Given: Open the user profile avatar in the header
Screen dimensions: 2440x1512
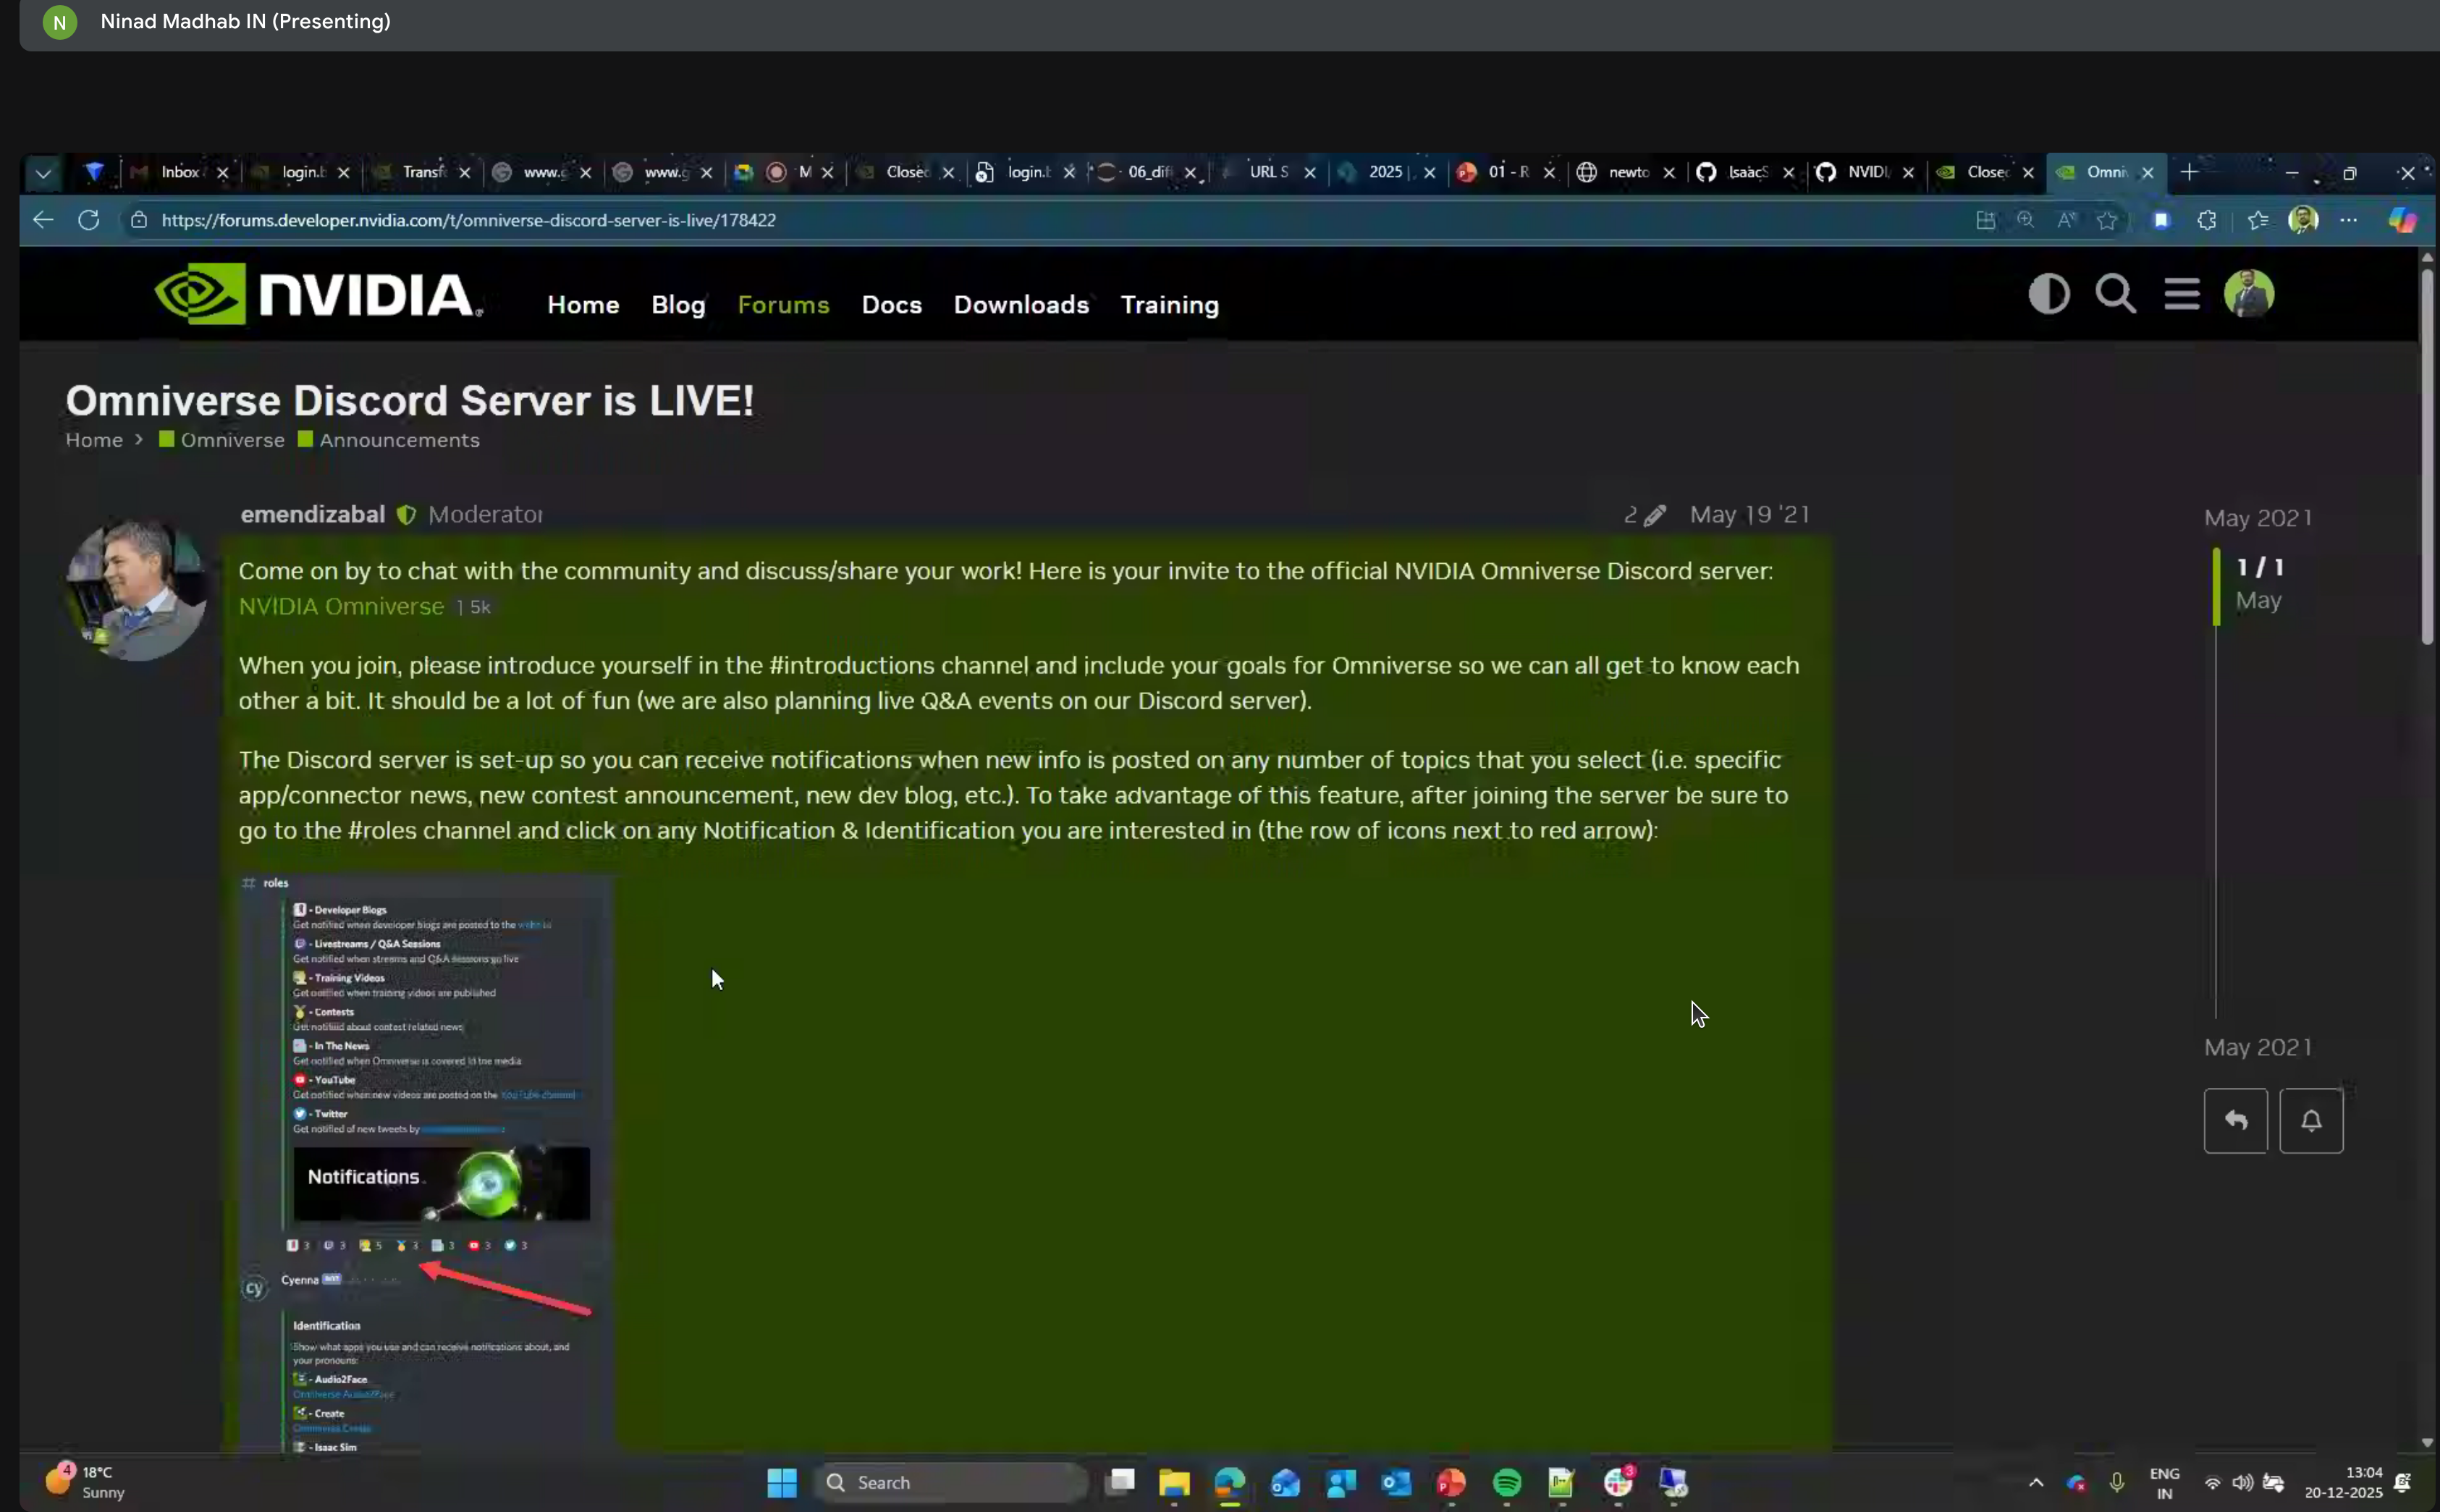Looking at the screenshot, I should [x=2249, y=294].
